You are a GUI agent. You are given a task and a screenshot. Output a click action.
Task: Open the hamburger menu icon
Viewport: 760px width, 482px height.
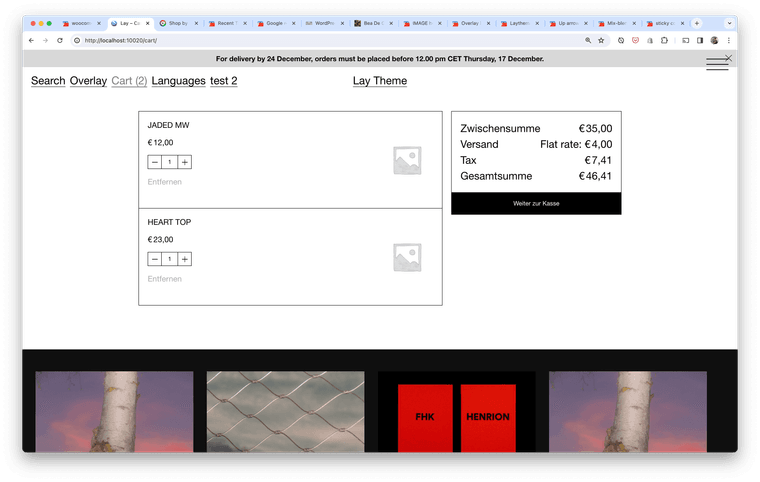716,65
